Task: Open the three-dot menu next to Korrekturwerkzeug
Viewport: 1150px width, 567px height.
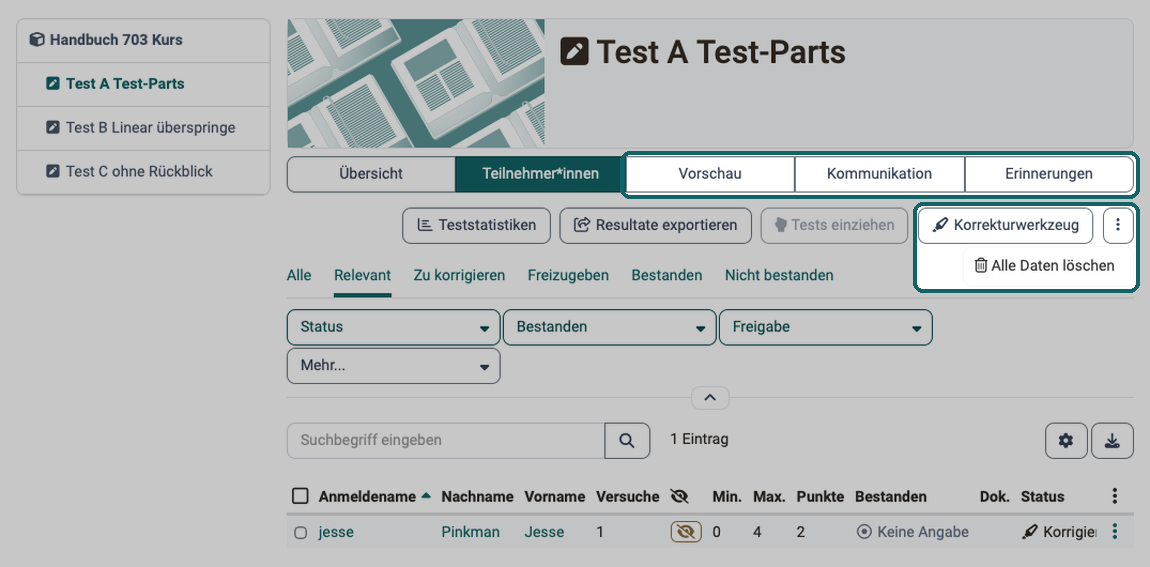Action: point(1118,225)
